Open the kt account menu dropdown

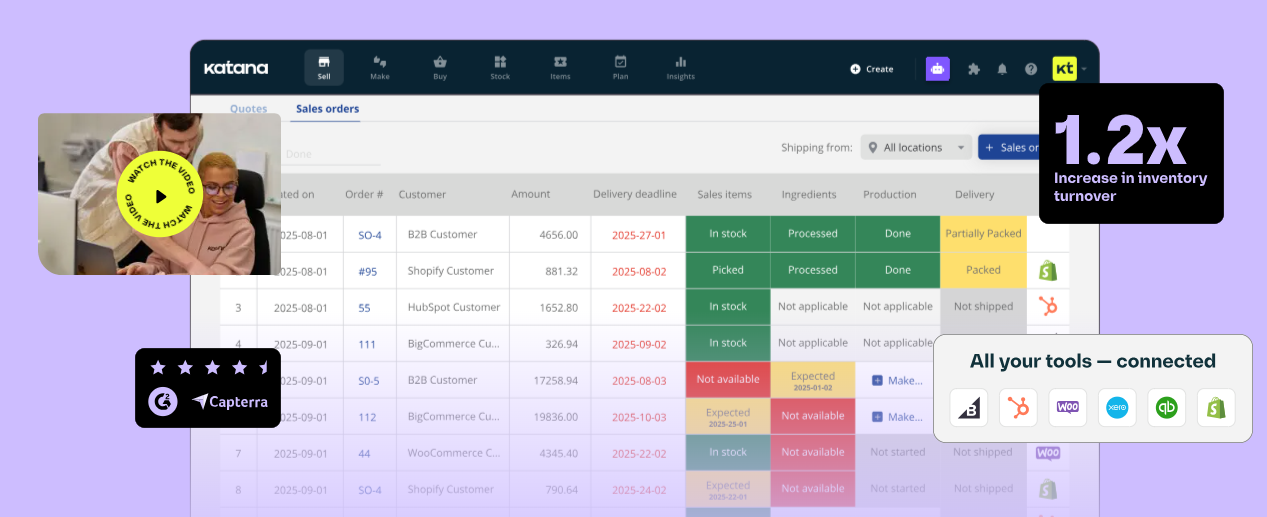click(1068, 69)
